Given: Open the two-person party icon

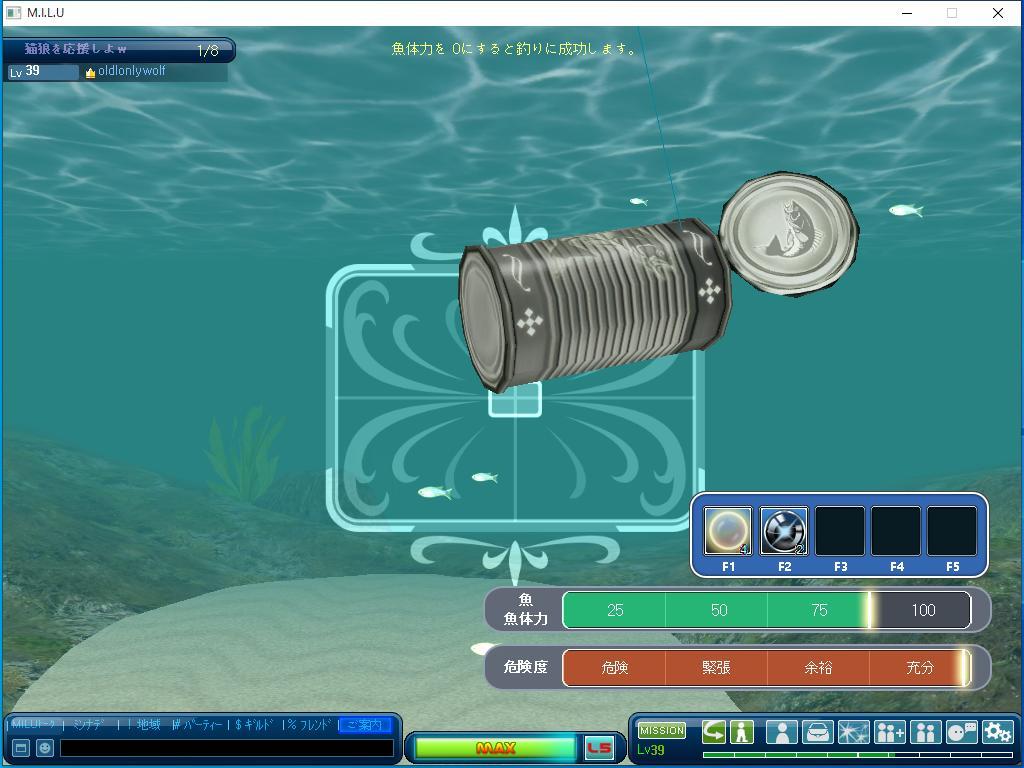Looking at the screenshot, I should coord(926,732).
